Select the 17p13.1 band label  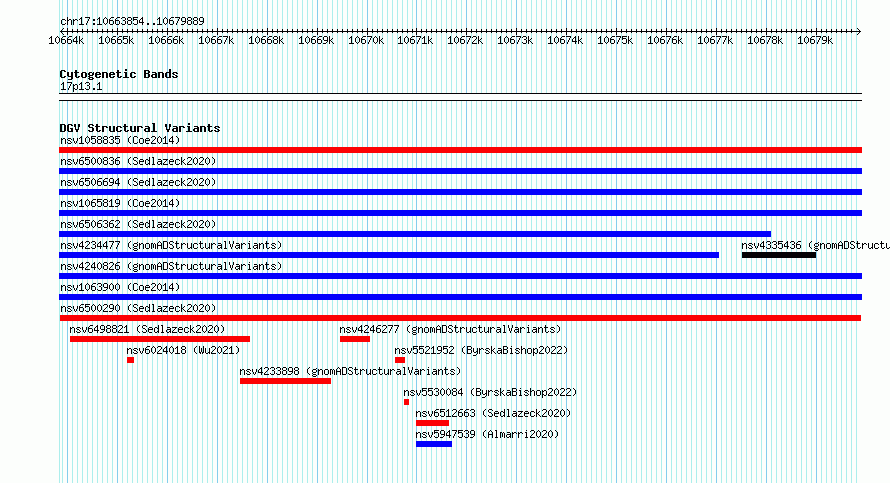click(81, 86)
